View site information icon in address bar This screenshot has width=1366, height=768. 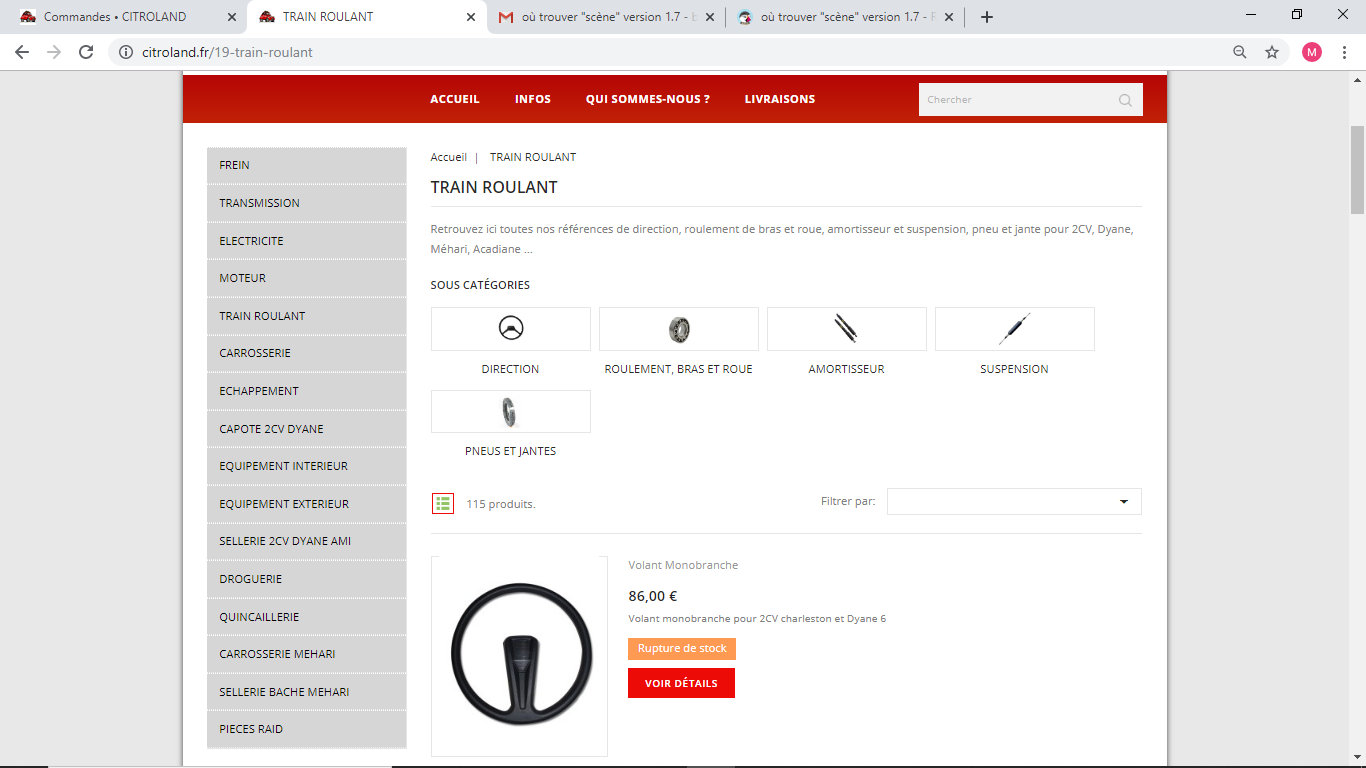[x=125, y=52]
